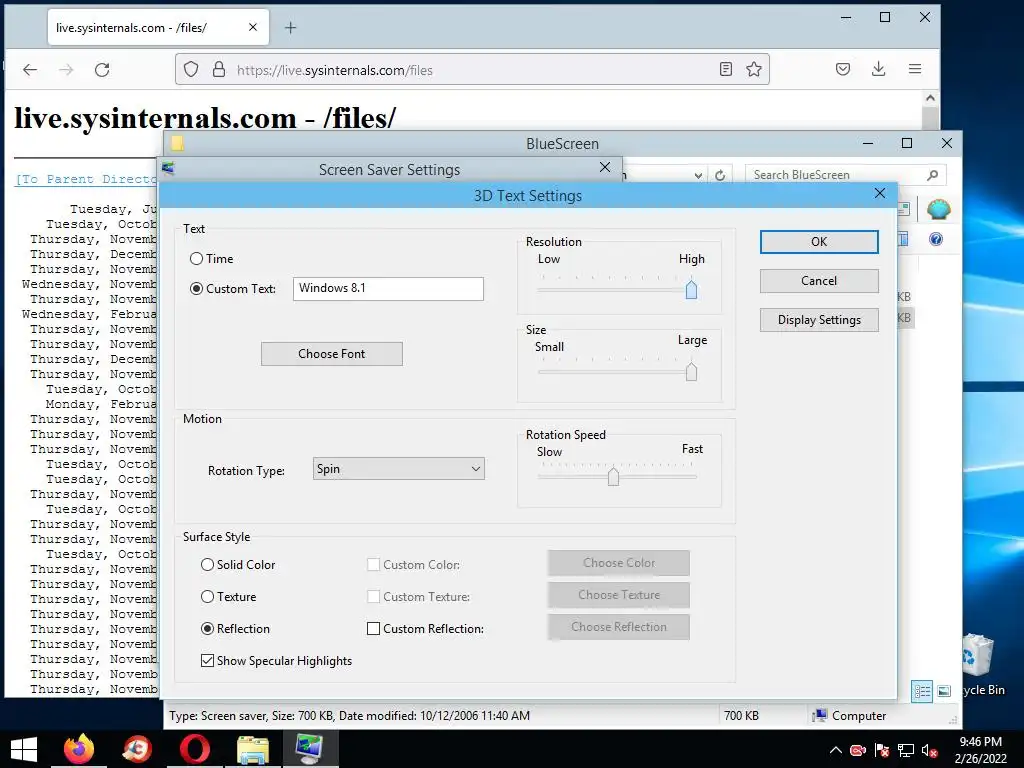Choose Solid Color surface style

pyautogui.click(x=207, y=564)
